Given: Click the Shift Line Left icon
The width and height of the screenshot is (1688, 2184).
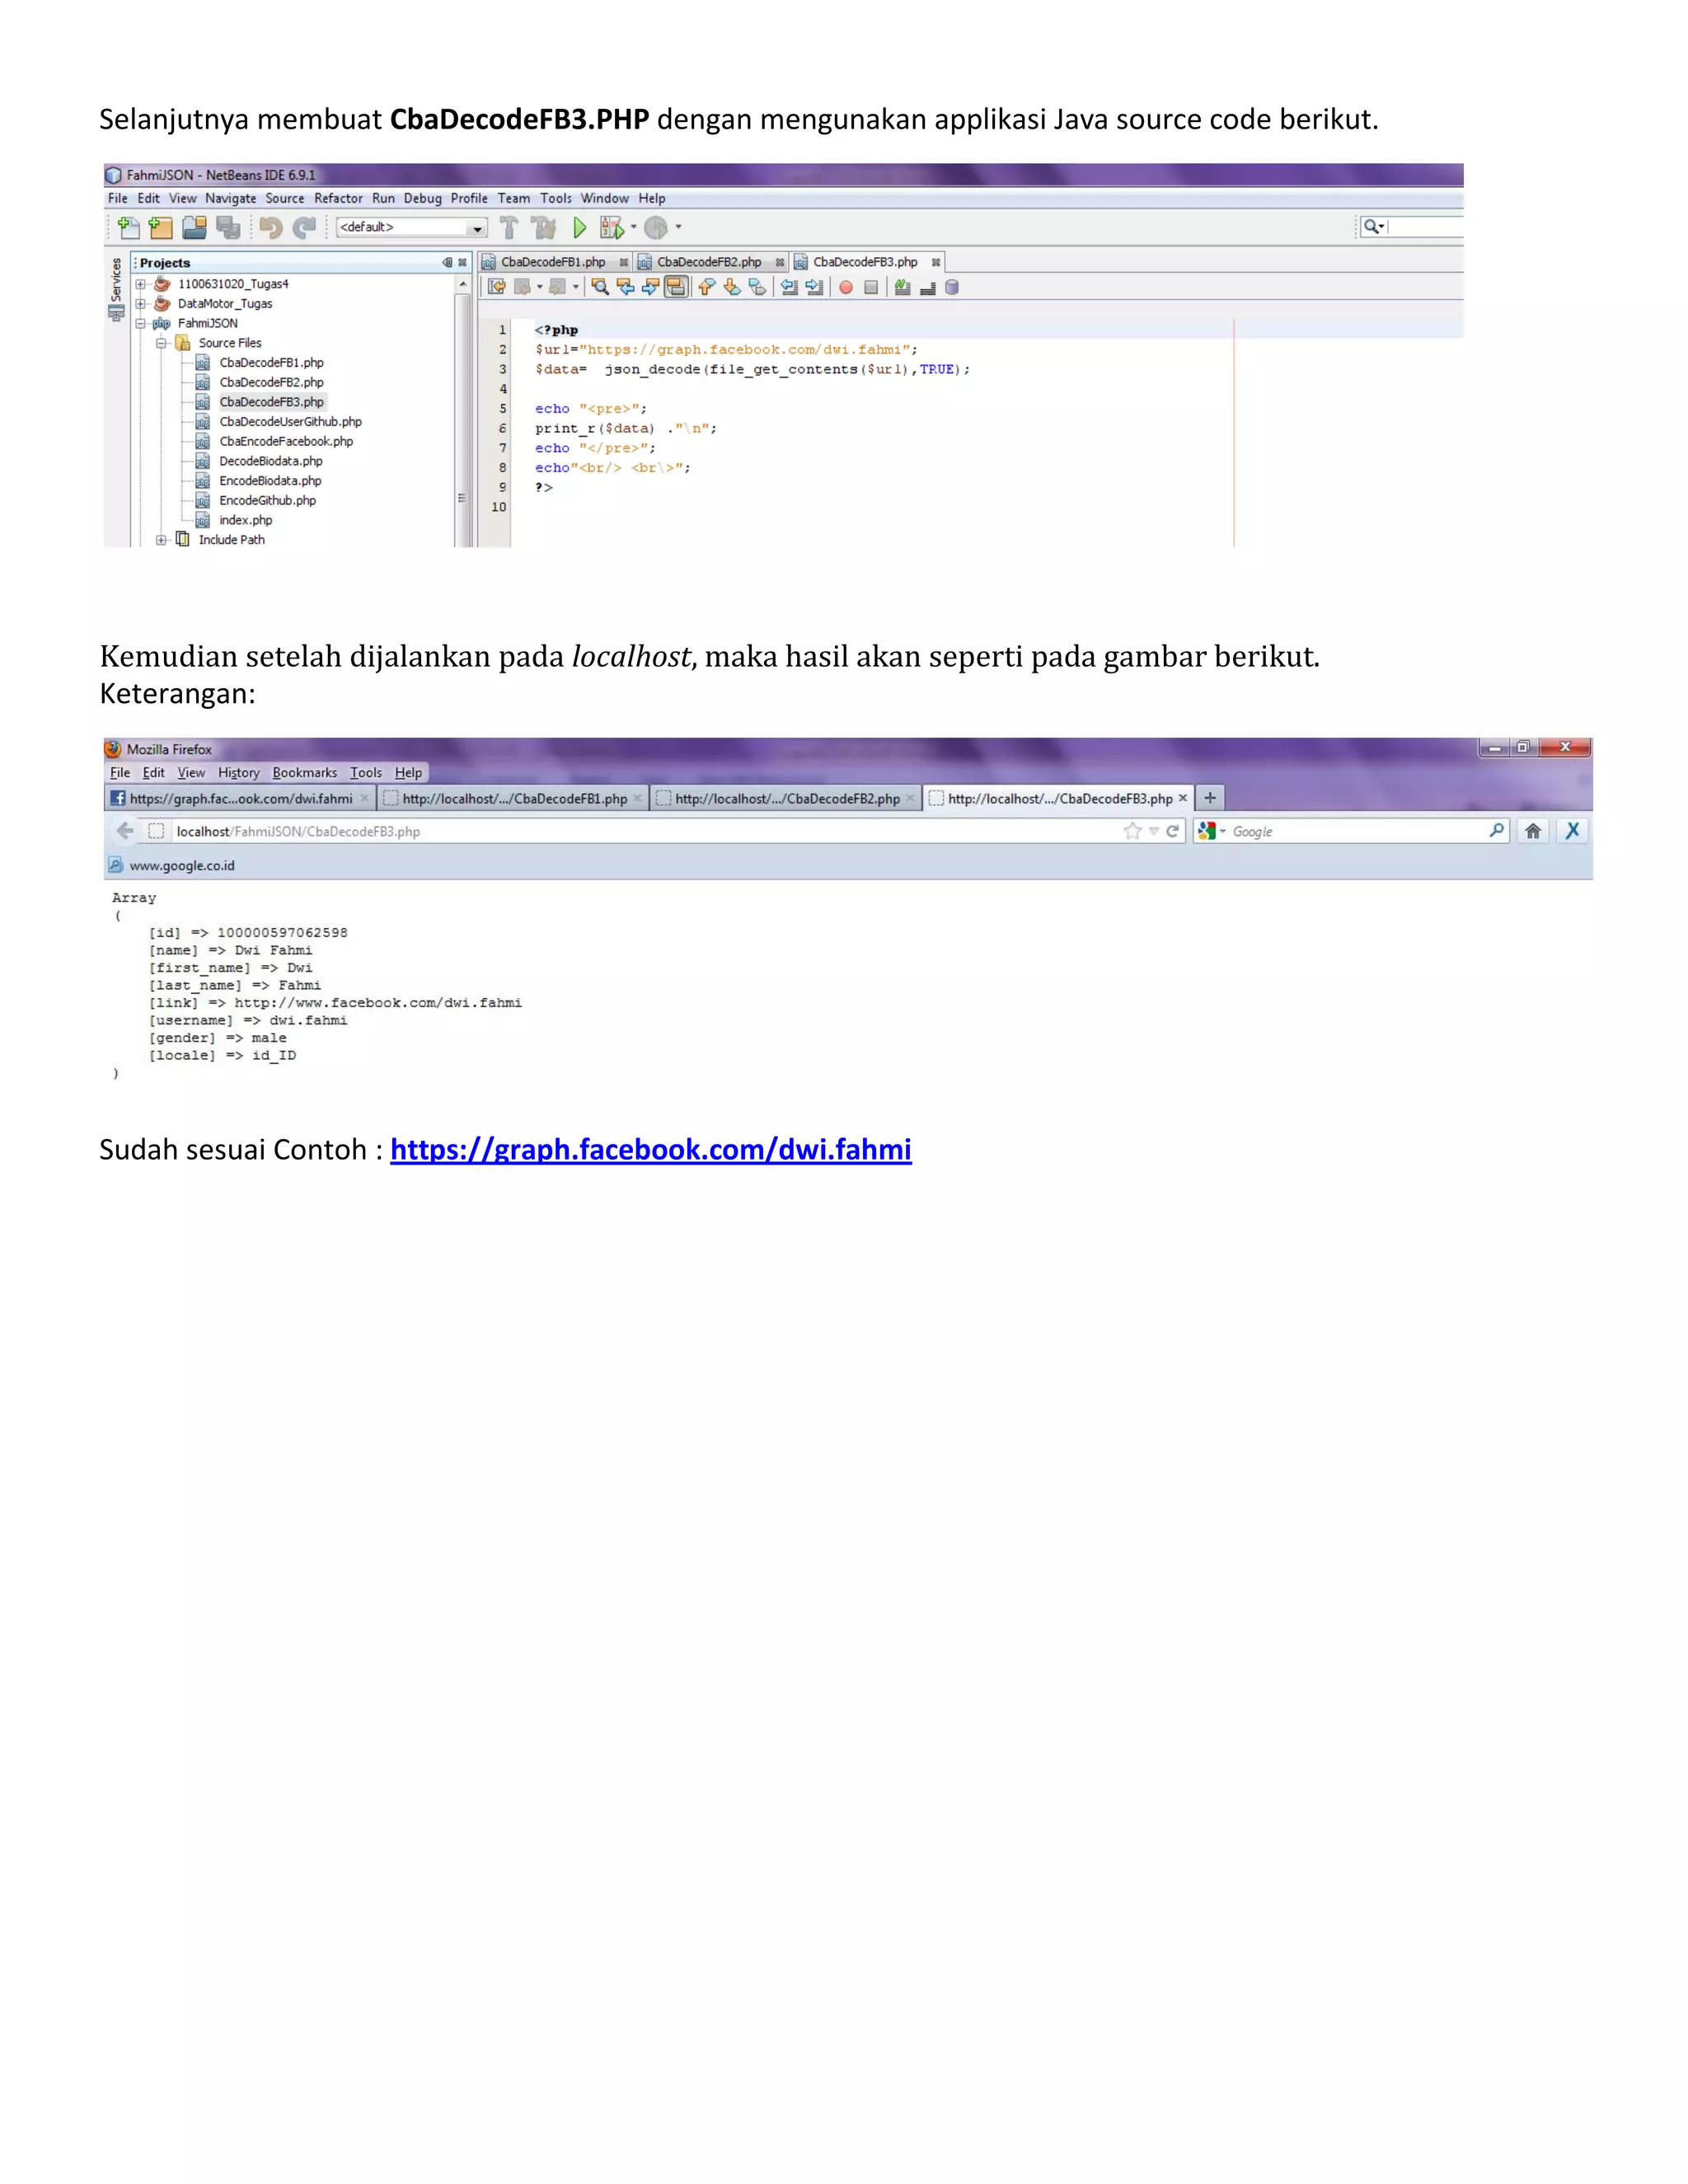Looking at the screenshot, I should pos(789,288).
